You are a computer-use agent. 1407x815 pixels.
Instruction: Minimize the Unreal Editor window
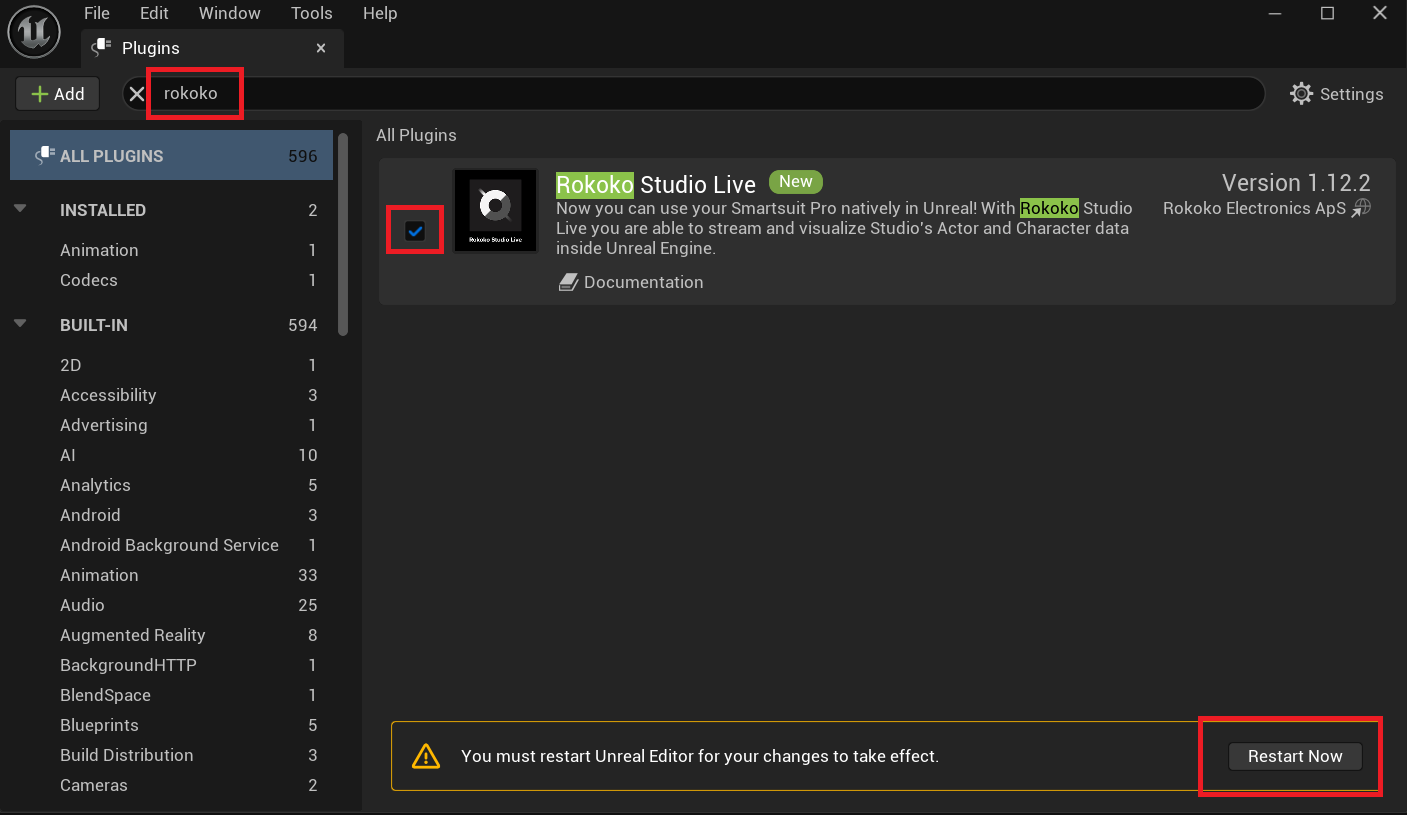1274,13
